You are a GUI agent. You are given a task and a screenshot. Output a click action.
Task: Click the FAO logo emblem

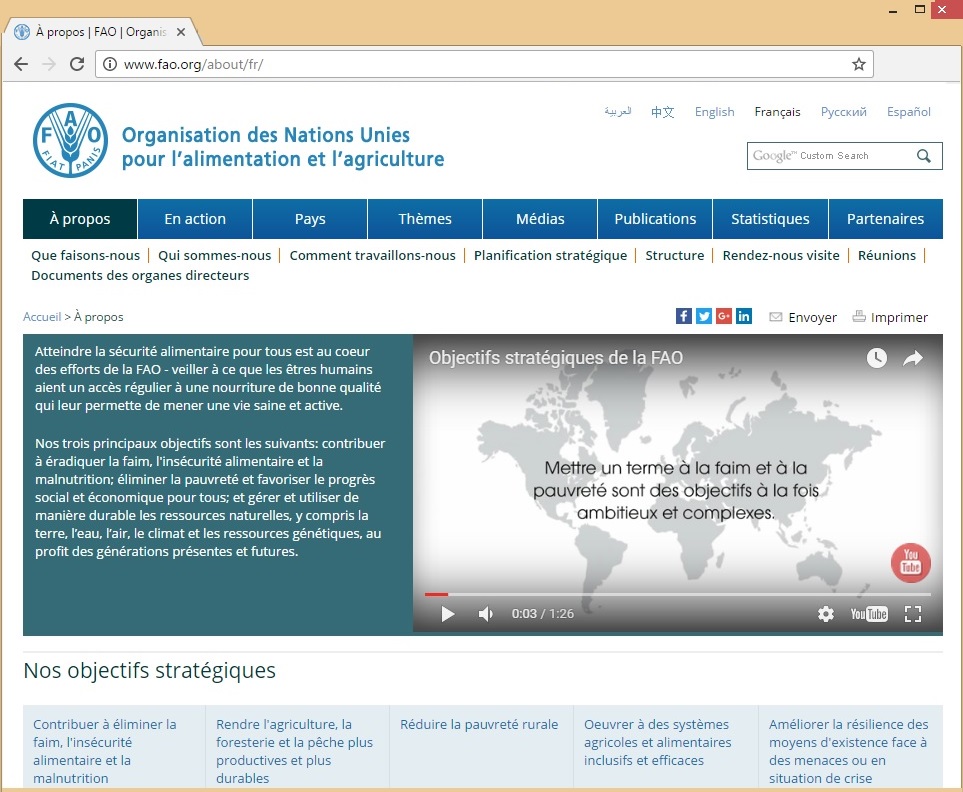pyautogui.click(x=71, y=140)
